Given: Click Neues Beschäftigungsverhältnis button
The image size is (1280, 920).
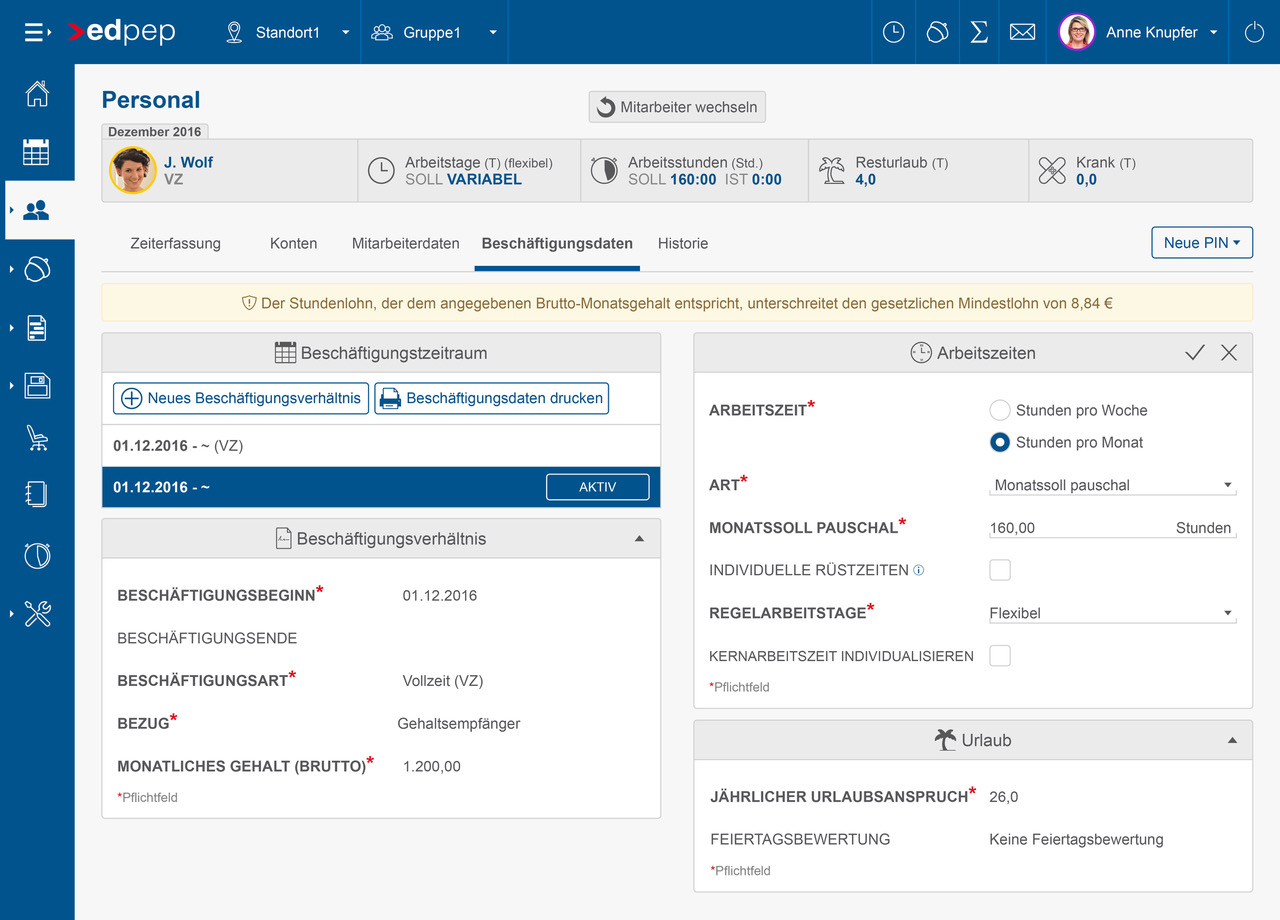Looking at the screenshot, I should click(241, 398).
